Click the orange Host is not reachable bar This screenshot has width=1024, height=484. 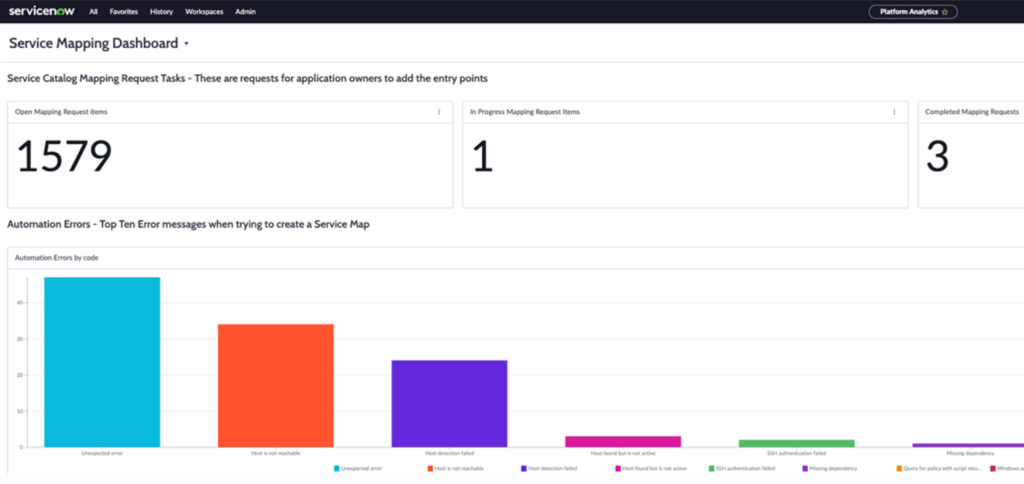coord(275,385)
